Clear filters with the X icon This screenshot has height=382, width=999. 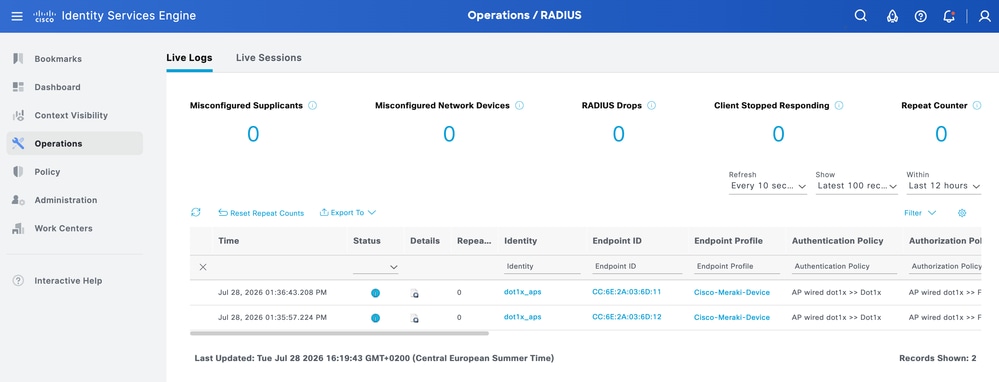pyautogui.click(x=203, y=267)
